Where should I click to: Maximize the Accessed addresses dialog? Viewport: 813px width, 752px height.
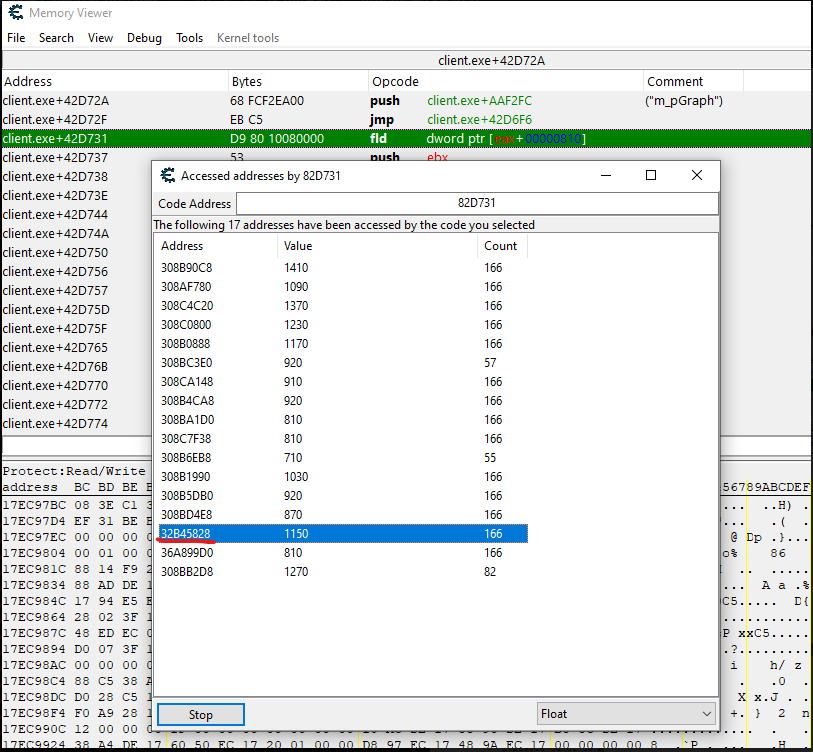click(x=651, y=175)
